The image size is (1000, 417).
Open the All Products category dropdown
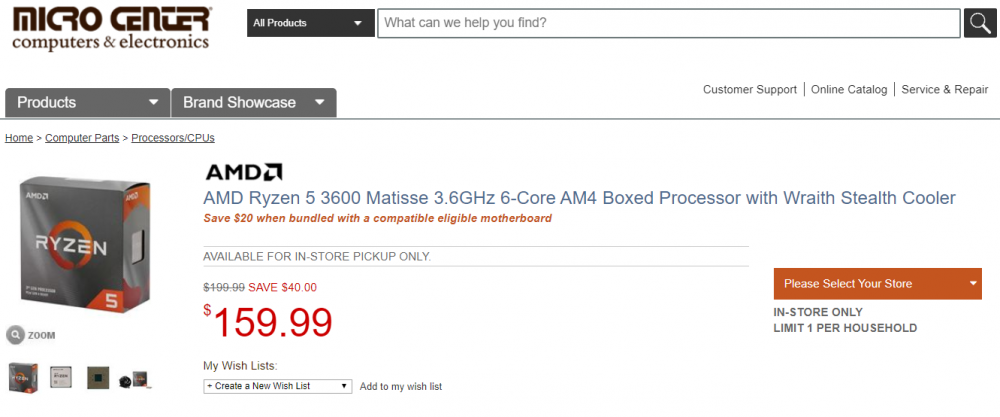(x=309, y=22)
